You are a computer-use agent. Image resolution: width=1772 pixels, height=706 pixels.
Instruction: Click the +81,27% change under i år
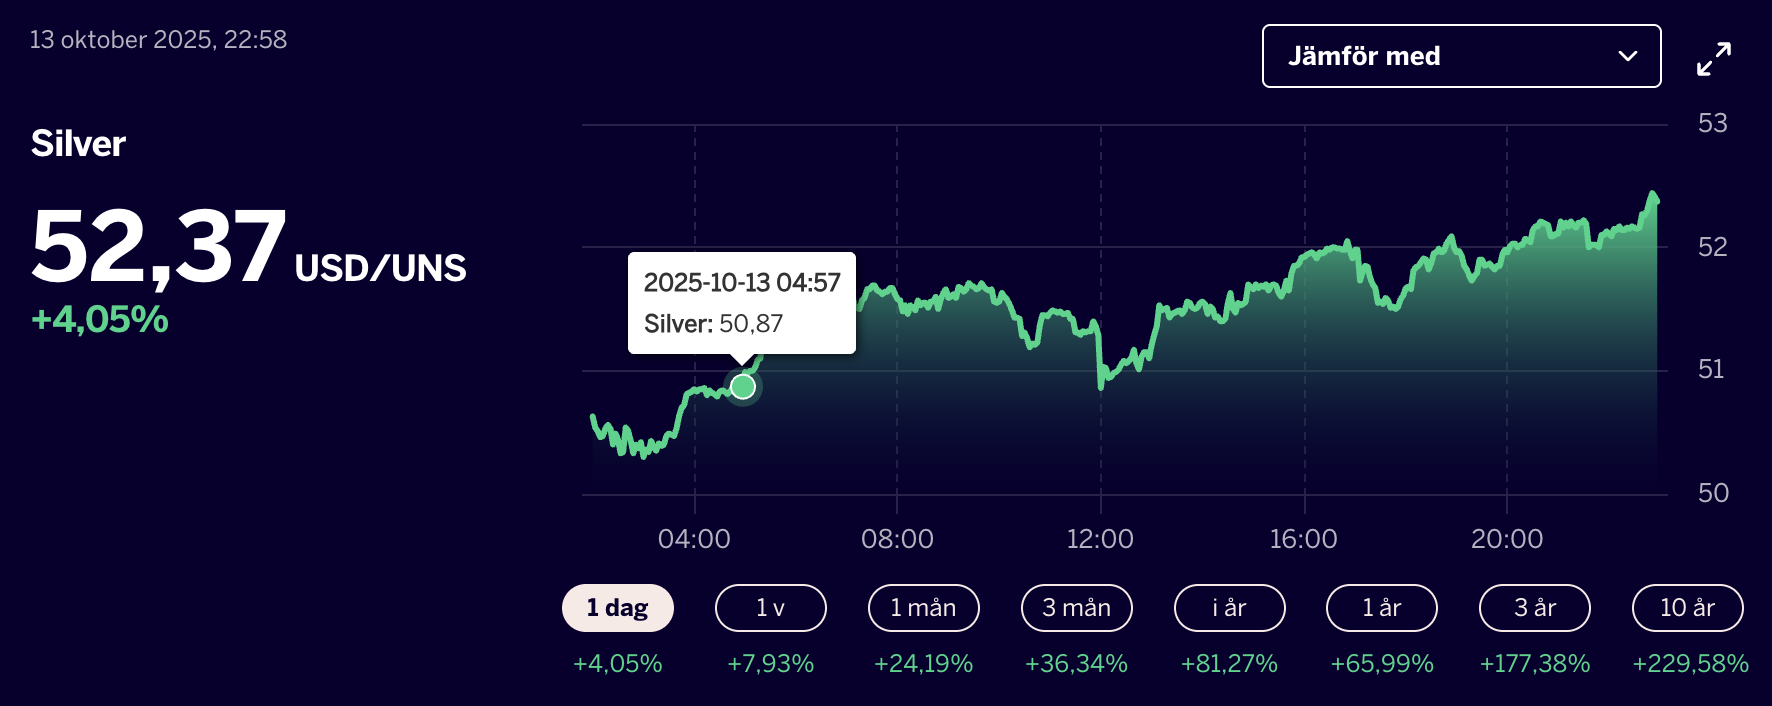(x=1229, y=664)
